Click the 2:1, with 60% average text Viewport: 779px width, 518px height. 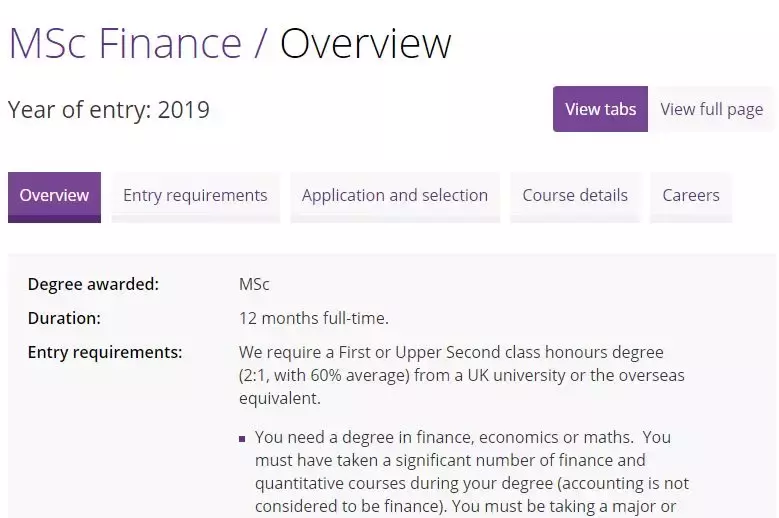(326, 375)
